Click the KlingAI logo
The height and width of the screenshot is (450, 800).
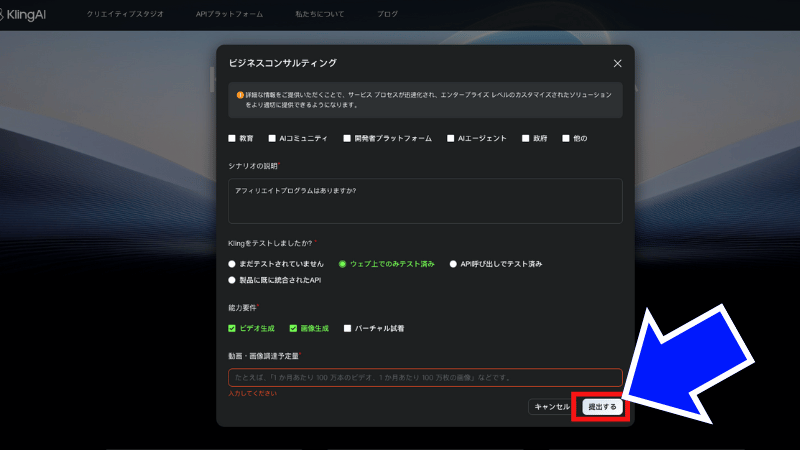tap(23, 15)
